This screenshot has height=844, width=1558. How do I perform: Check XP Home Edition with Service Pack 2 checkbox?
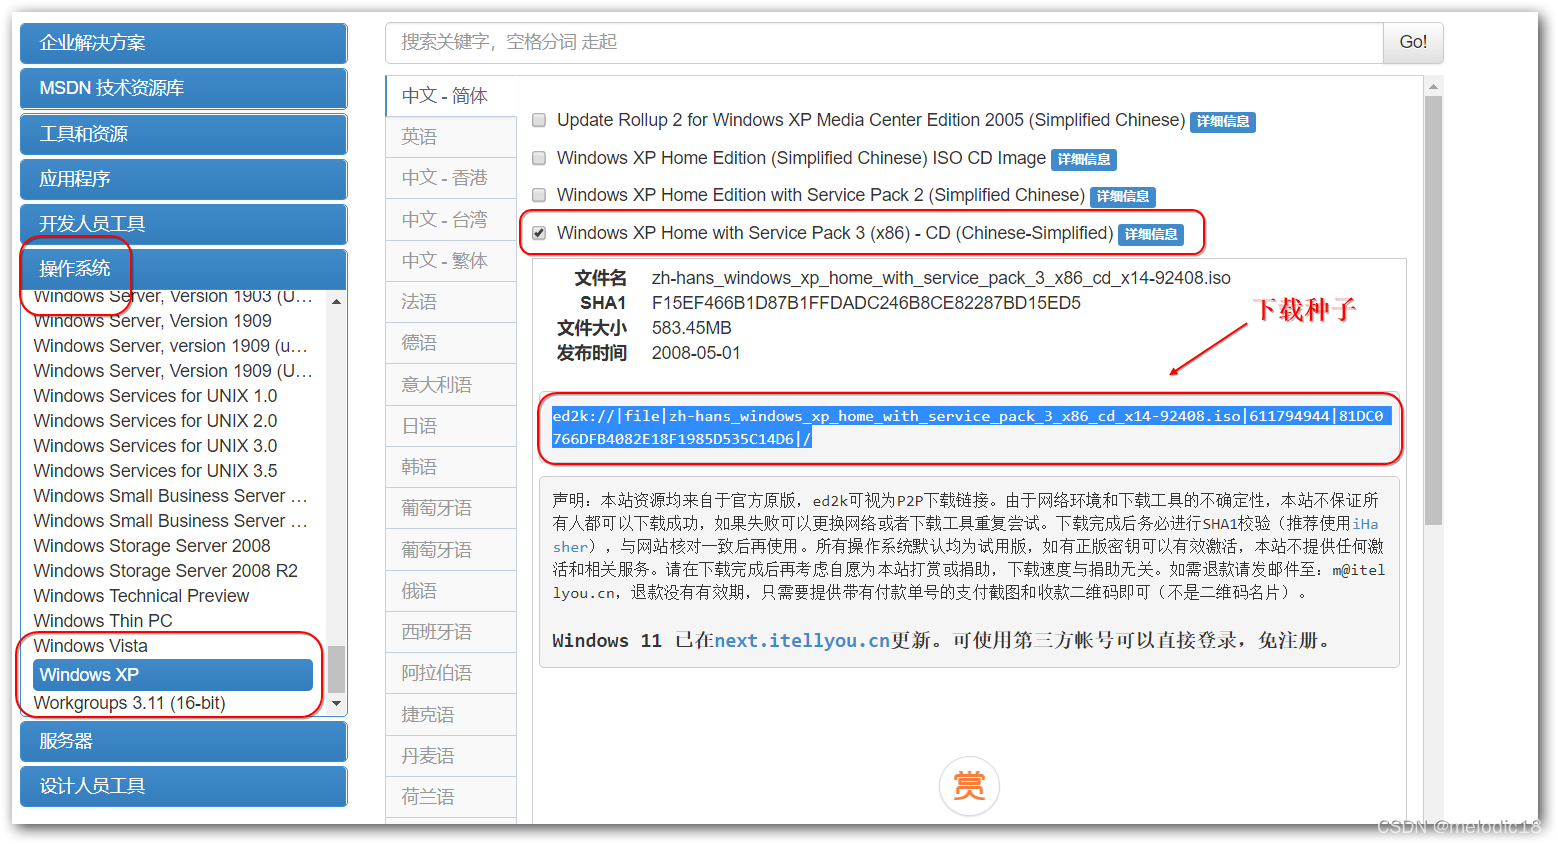tap(539, 195)
